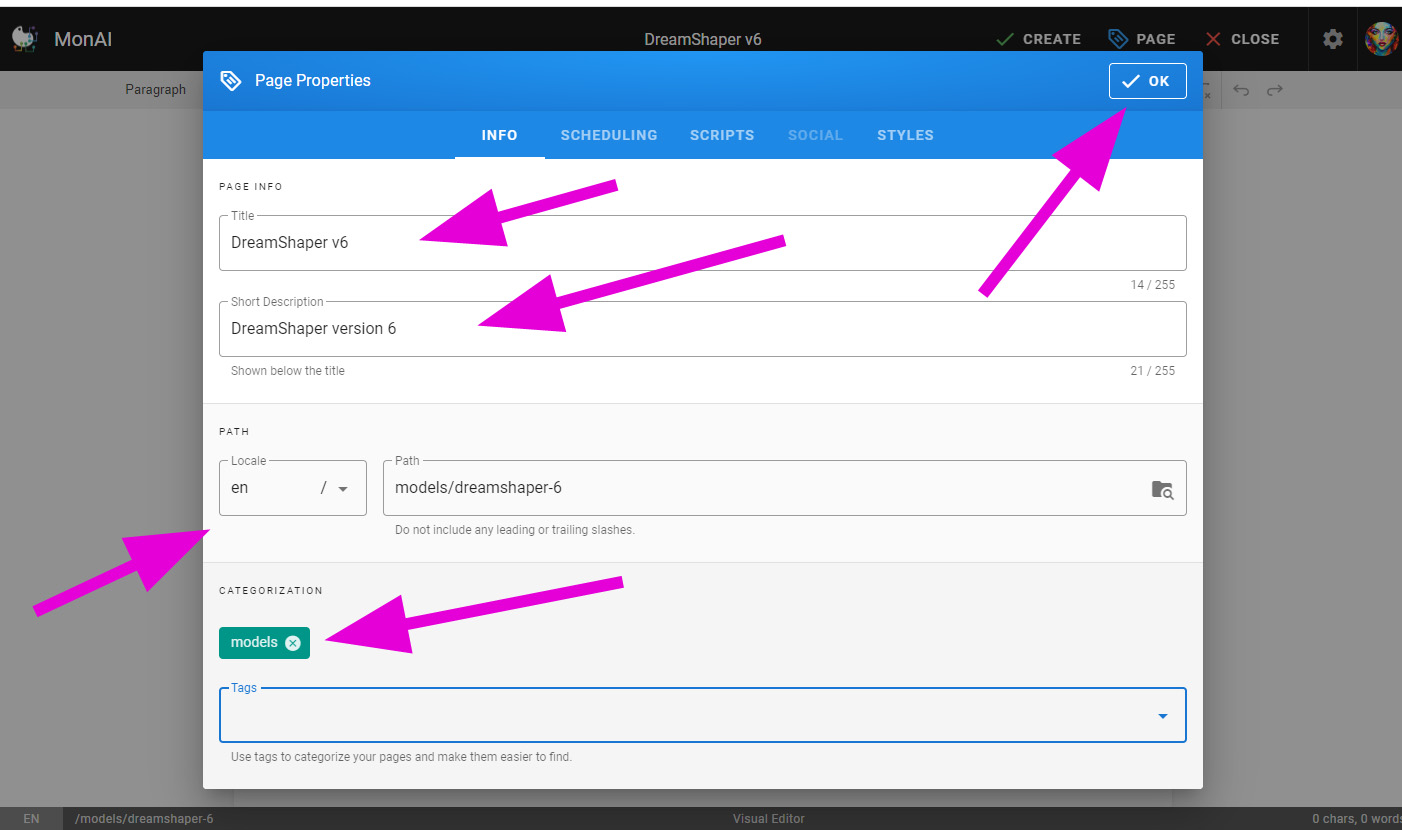This screenshot has width=1402, height=830.
Task: Click the Create button
Action: click(1039, 39)
